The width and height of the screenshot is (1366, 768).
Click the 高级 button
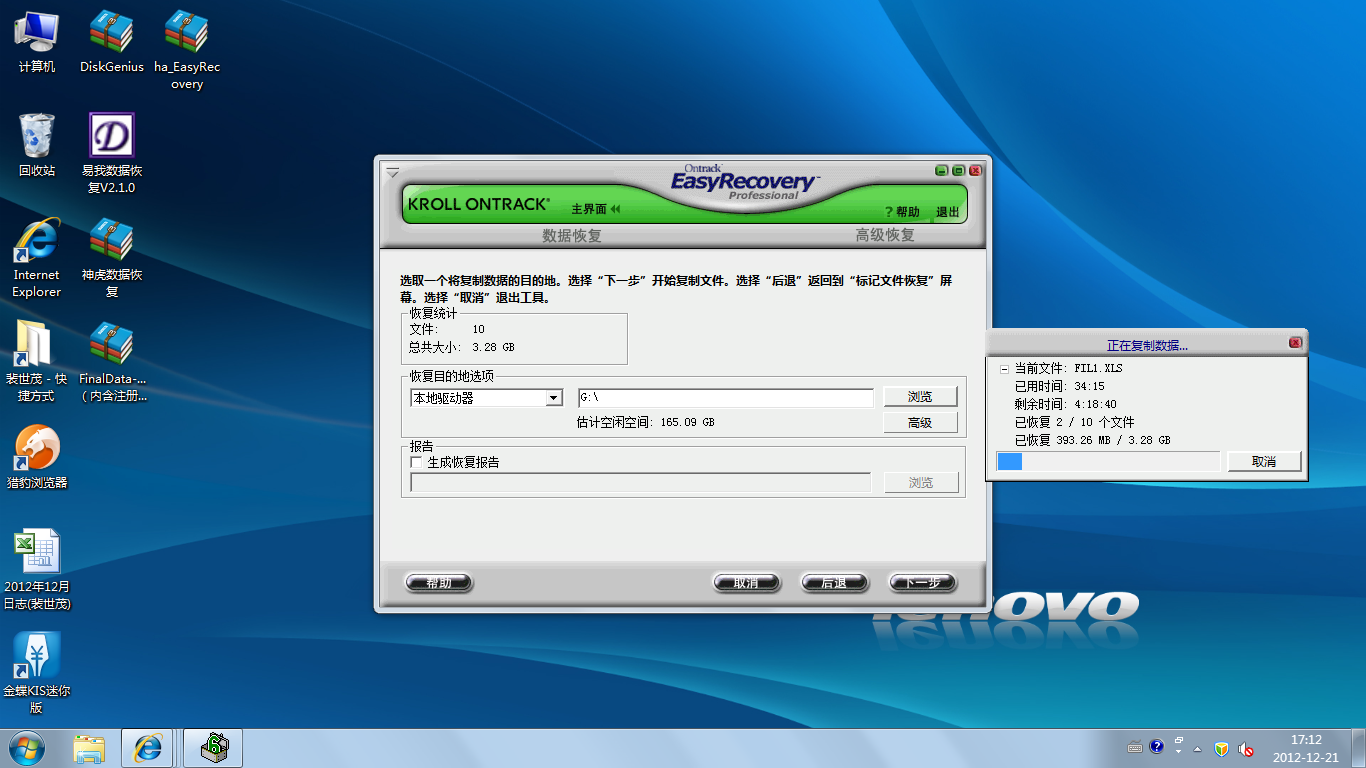[x=920, y=423]
